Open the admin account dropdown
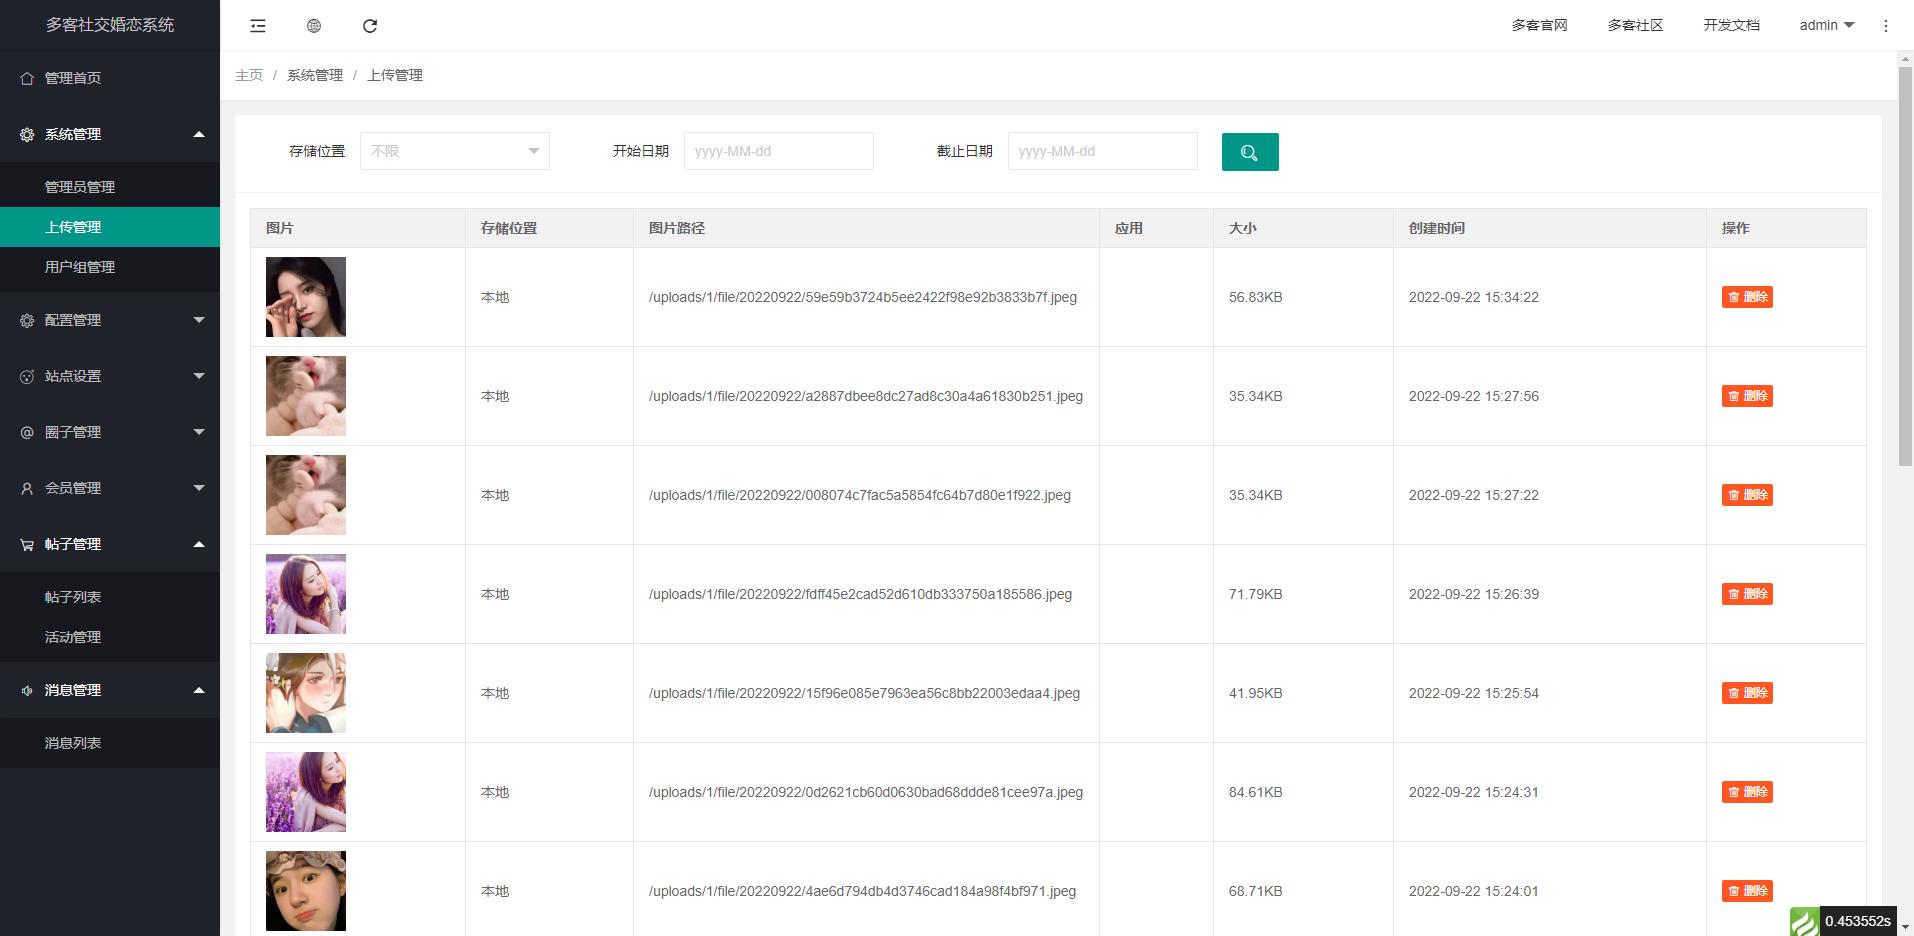Viewport: 1914px width, 936px height. point(1824,25)
